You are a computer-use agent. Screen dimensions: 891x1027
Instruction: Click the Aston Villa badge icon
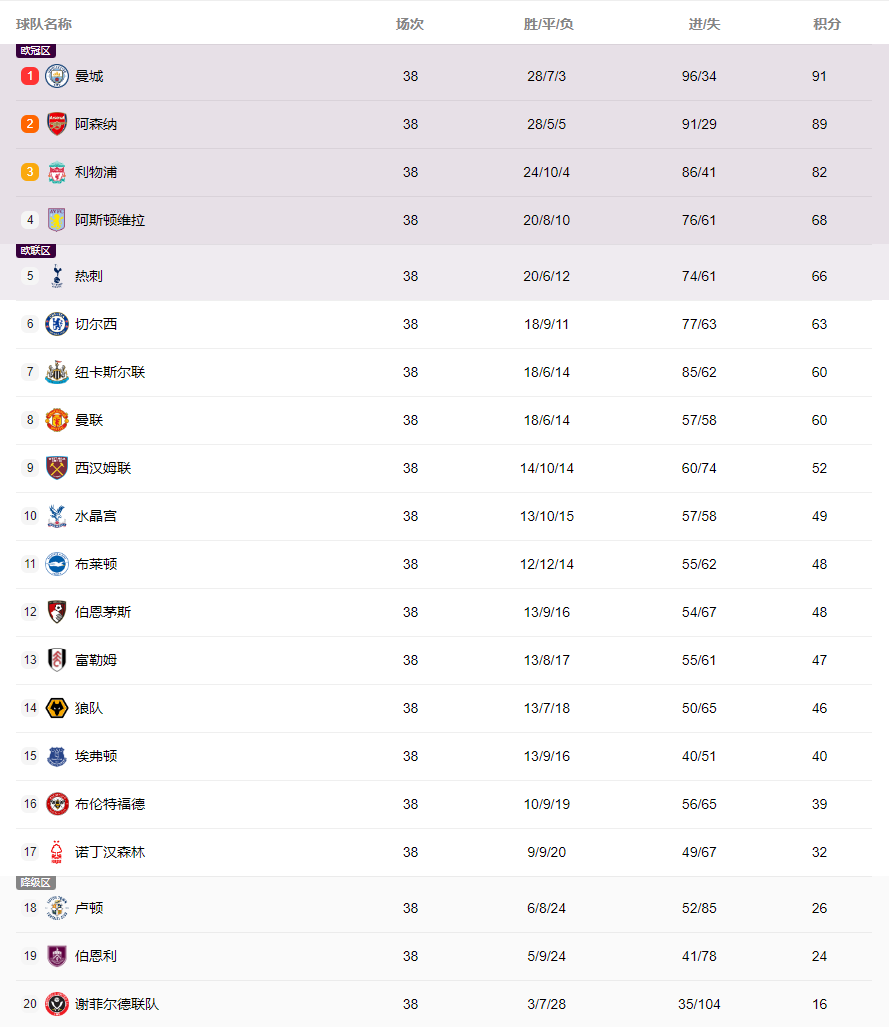click(57, 220)
